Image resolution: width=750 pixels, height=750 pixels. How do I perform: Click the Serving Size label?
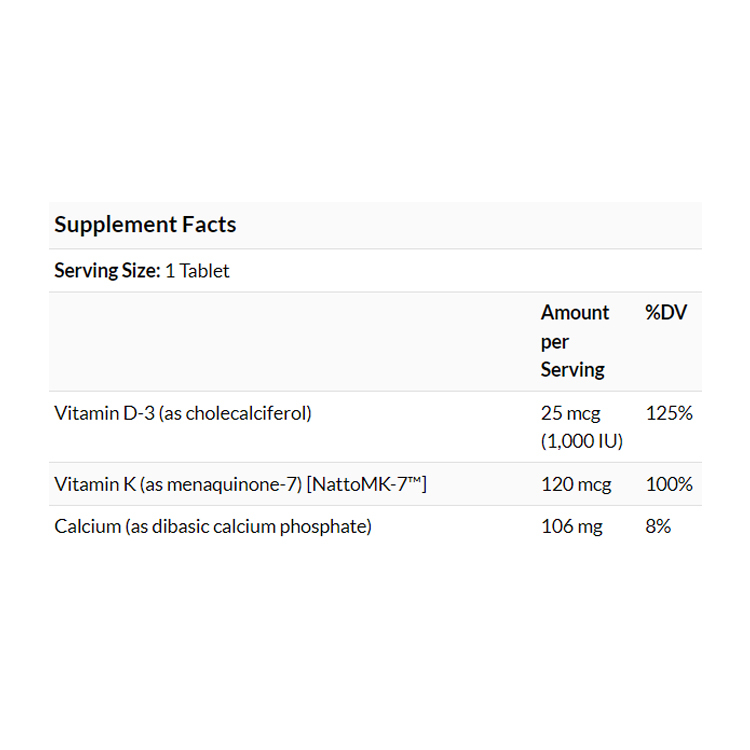106,271
